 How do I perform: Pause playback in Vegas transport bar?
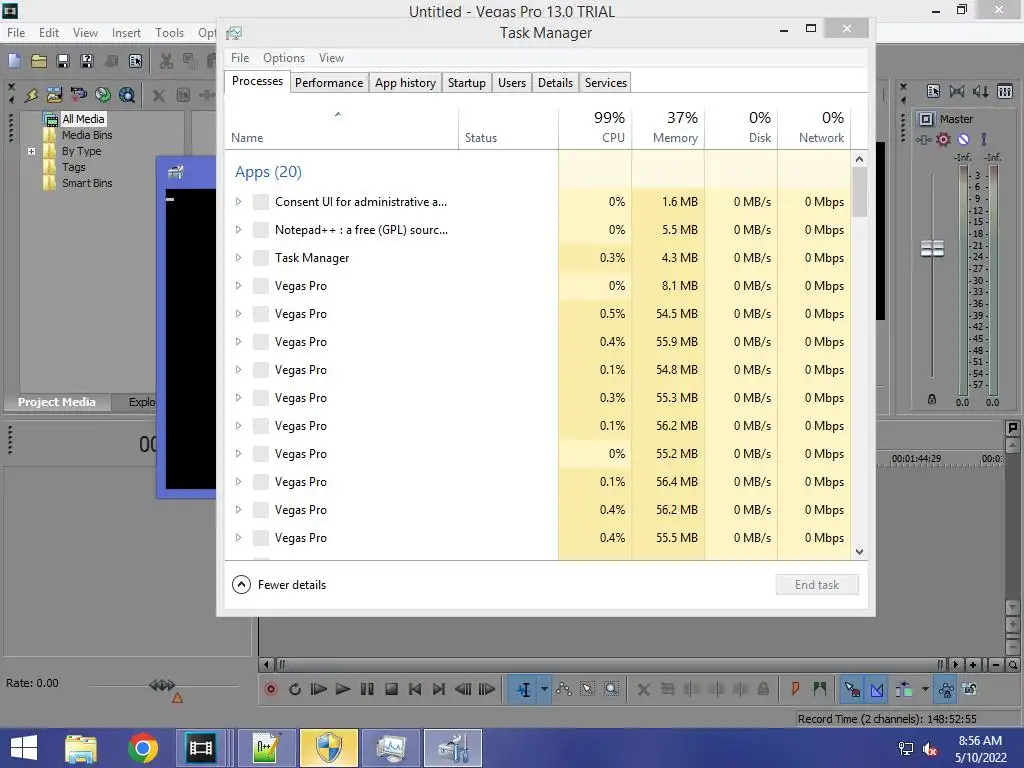(367, 689)
